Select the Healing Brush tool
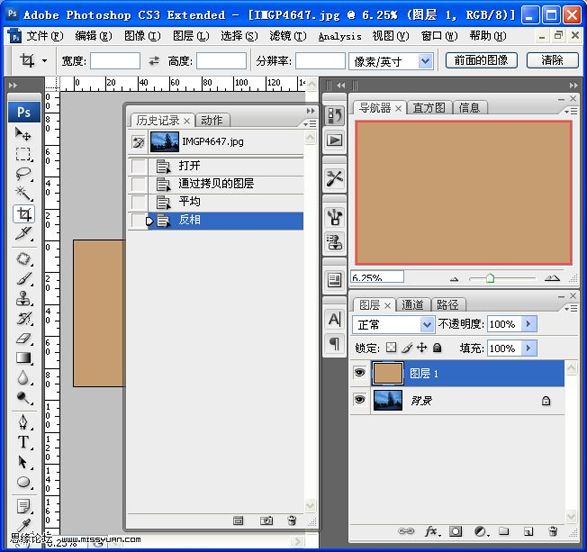Screen dimensions: 587x552 tap(23, 259)
